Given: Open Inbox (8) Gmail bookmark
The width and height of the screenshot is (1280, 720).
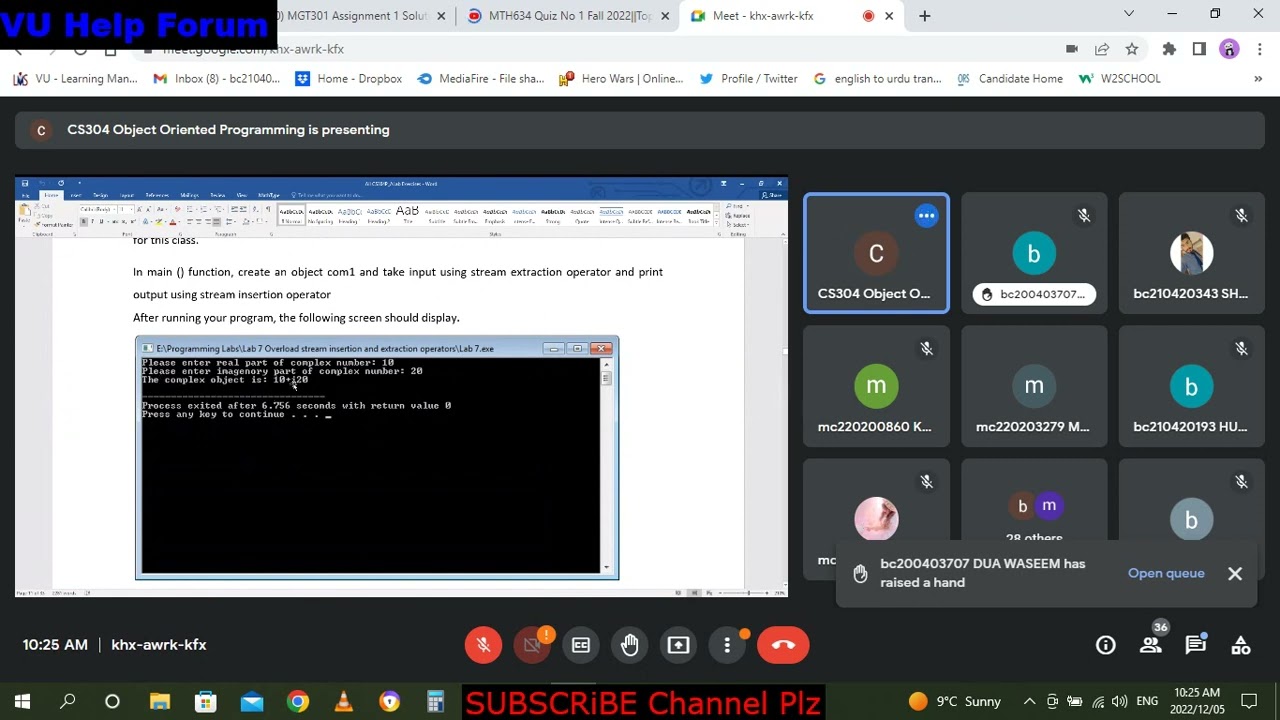Looking at the screenshot, I should pos(216,79).
